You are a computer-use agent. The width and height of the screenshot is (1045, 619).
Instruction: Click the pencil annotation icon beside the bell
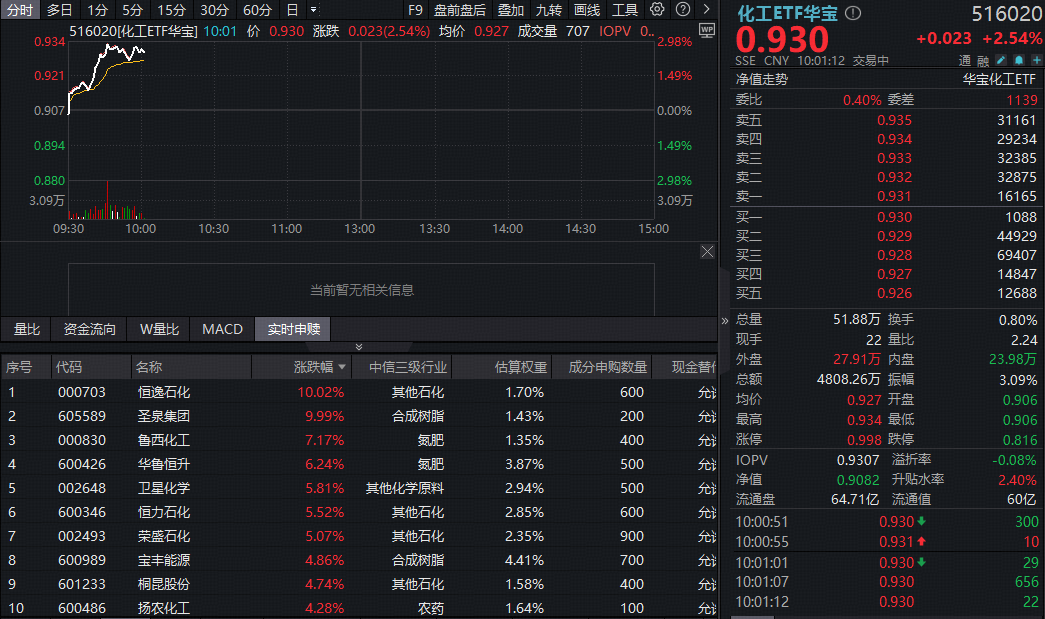point(1000,60)
